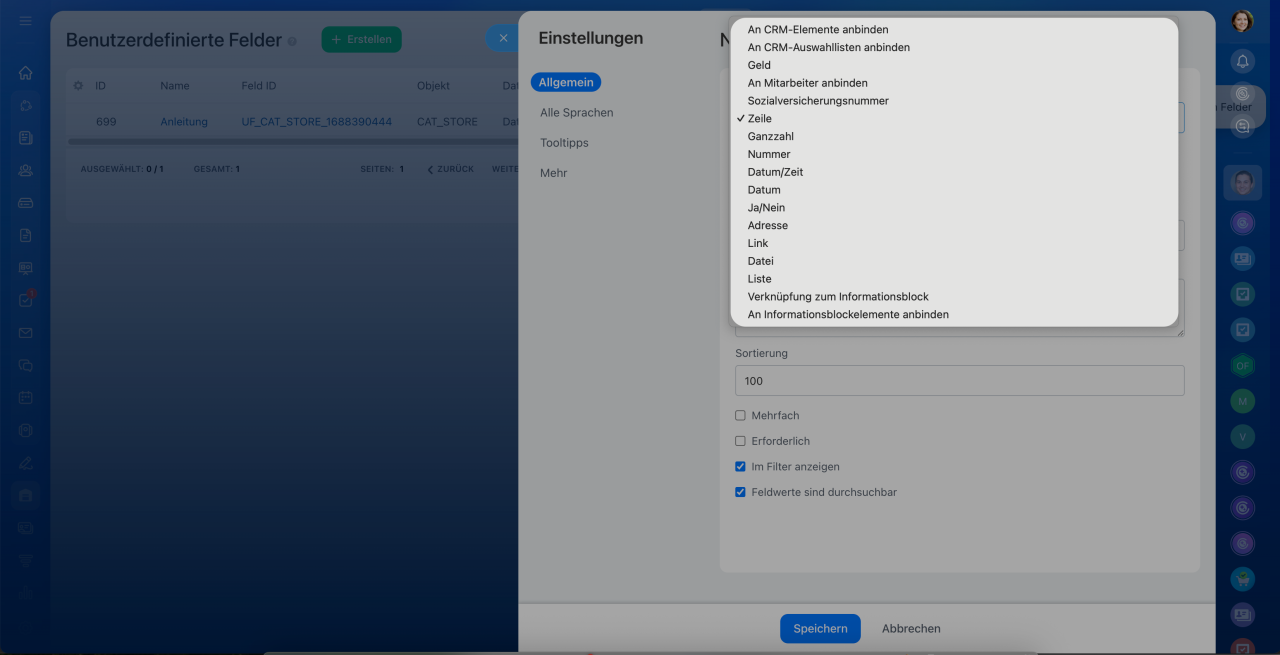The height and width of the screenshot is (655, 1280).
Task: Click the Objekt column header
Action: (x=433, y=86)
